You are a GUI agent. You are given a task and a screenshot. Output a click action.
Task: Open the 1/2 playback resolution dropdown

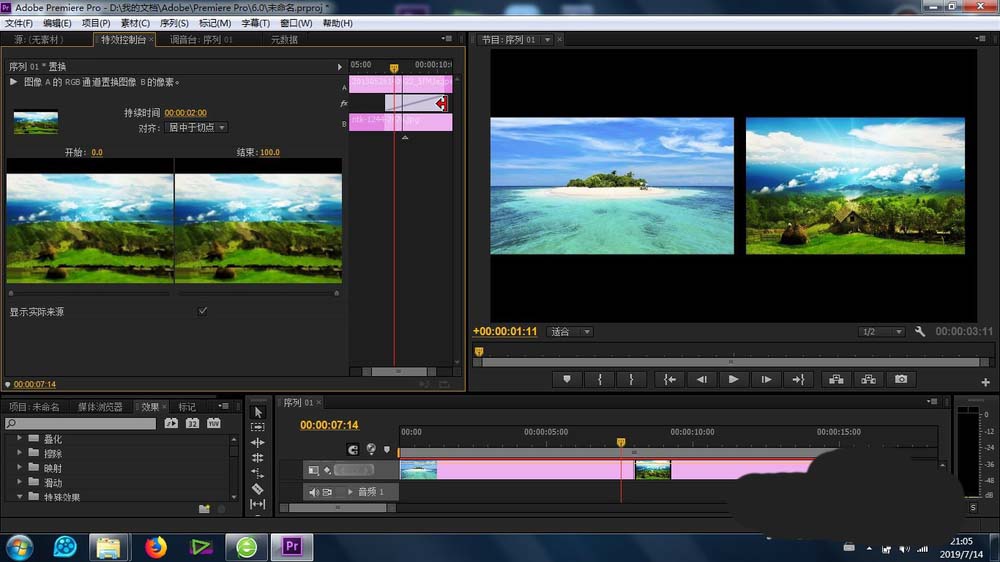tap(881, 332)
